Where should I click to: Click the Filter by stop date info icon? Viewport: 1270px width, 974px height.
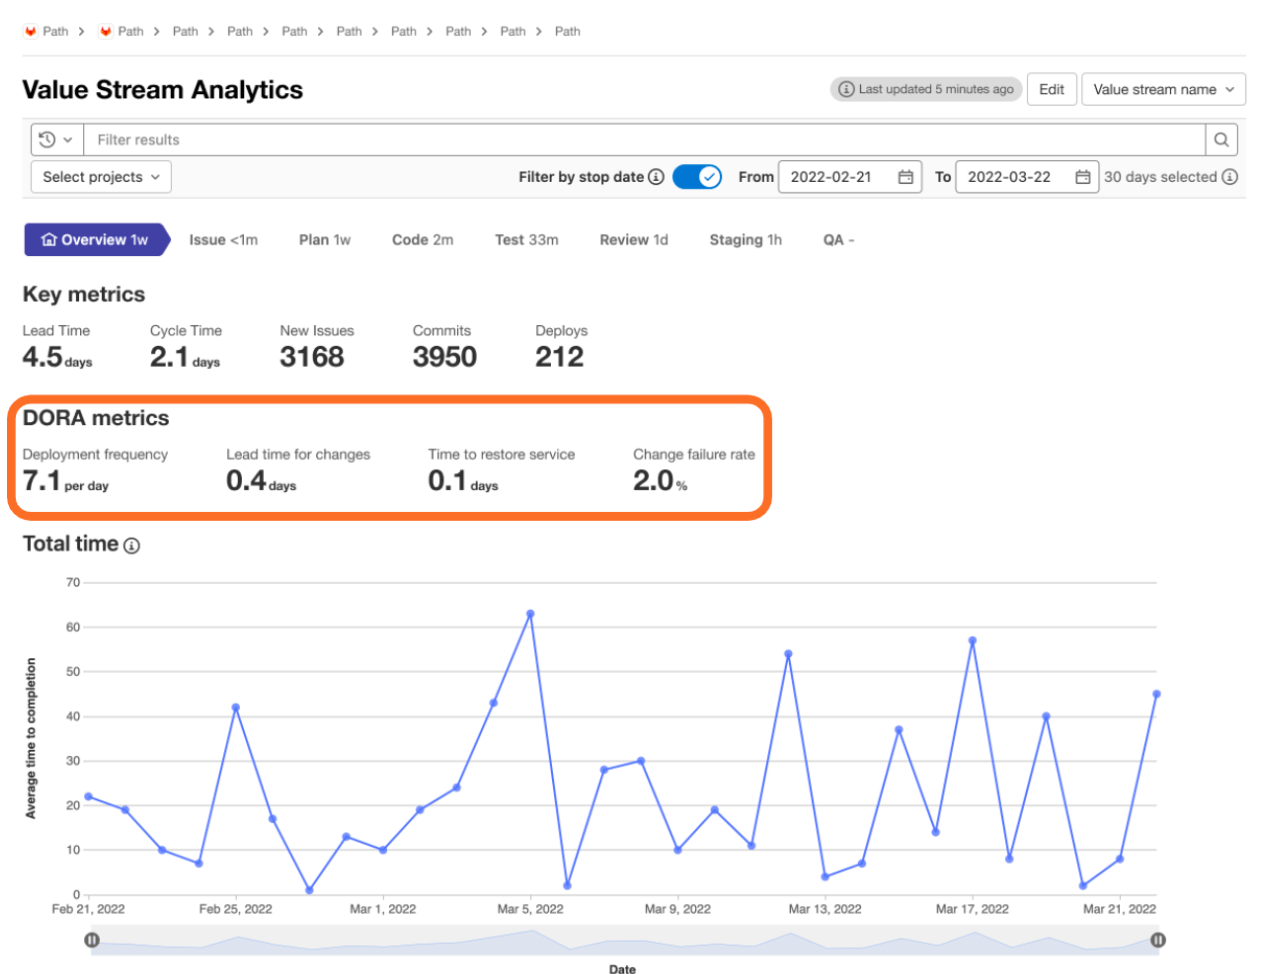pyautogui.click(x=657, y=177)
